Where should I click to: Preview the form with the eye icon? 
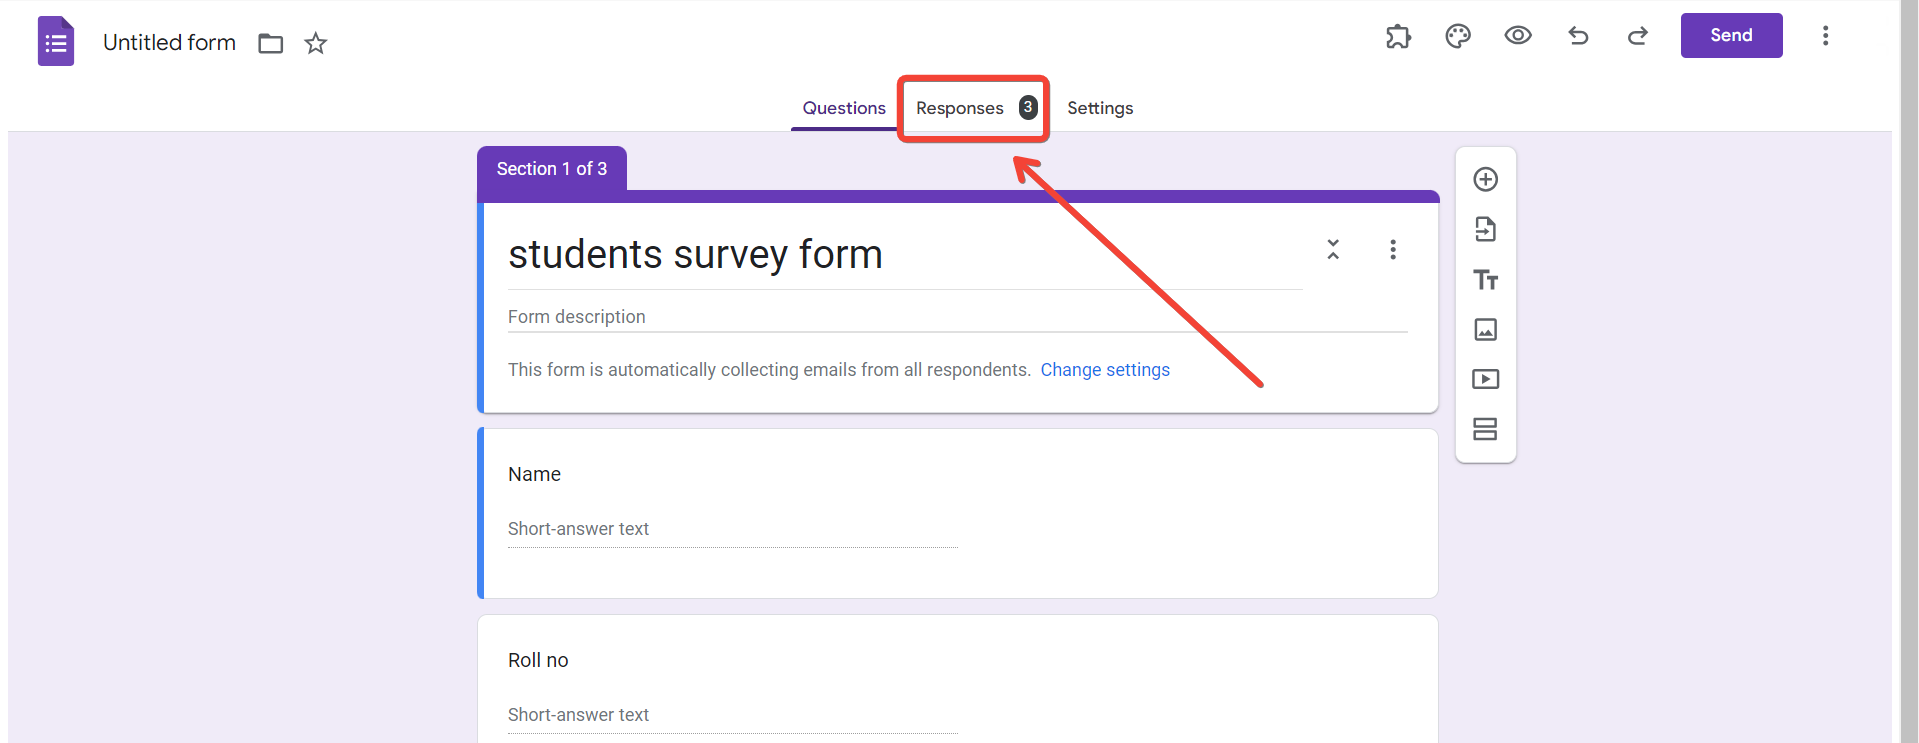(x=1518, y=36)
